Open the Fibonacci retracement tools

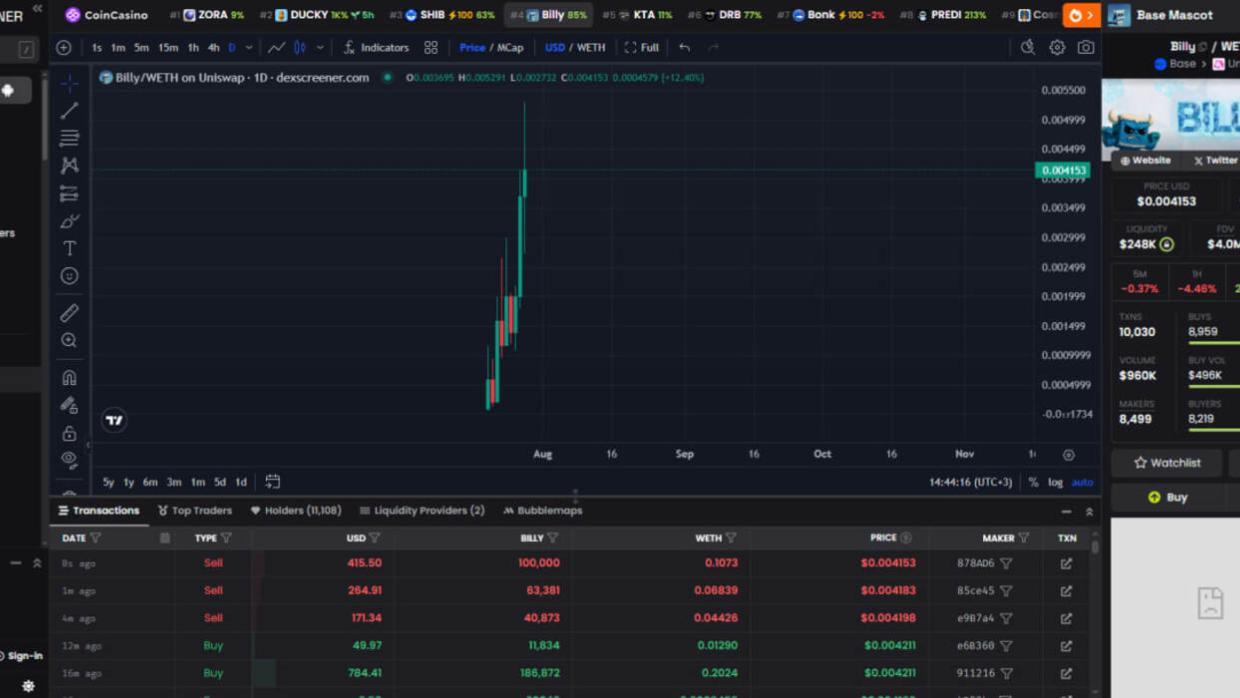(x=69, y=138)
